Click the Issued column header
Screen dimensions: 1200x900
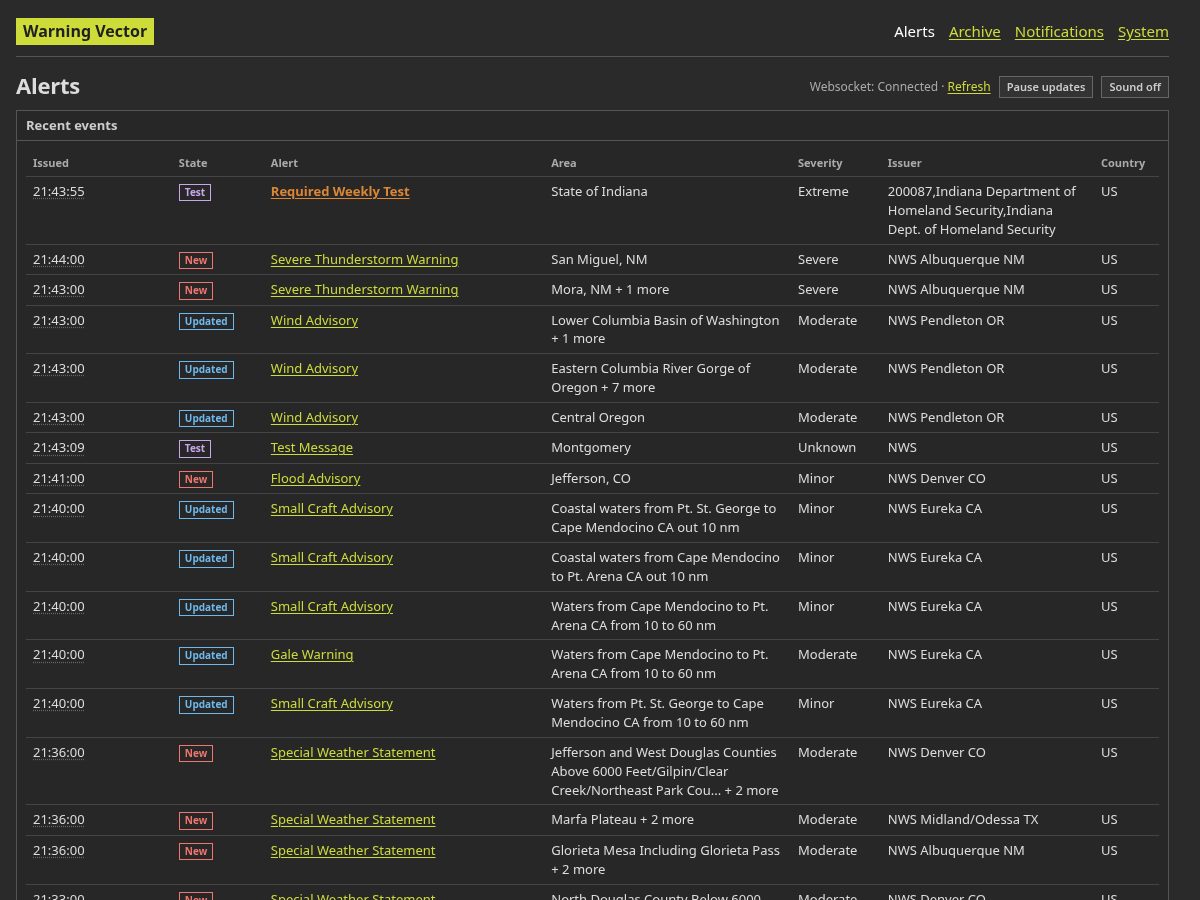(x=51, y=163)
